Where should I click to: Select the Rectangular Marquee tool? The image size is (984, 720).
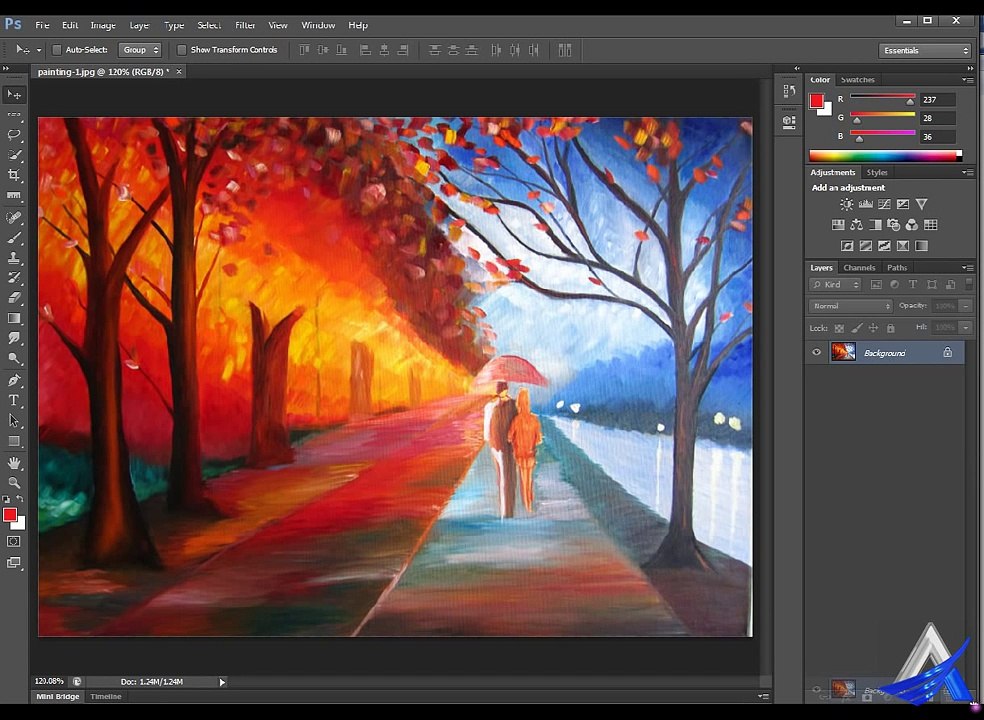click(x=14, y=115)
